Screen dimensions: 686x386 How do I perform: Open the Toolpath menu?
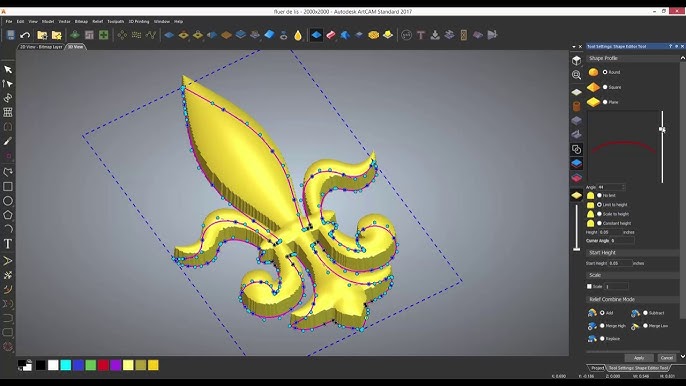pos(116,21)
